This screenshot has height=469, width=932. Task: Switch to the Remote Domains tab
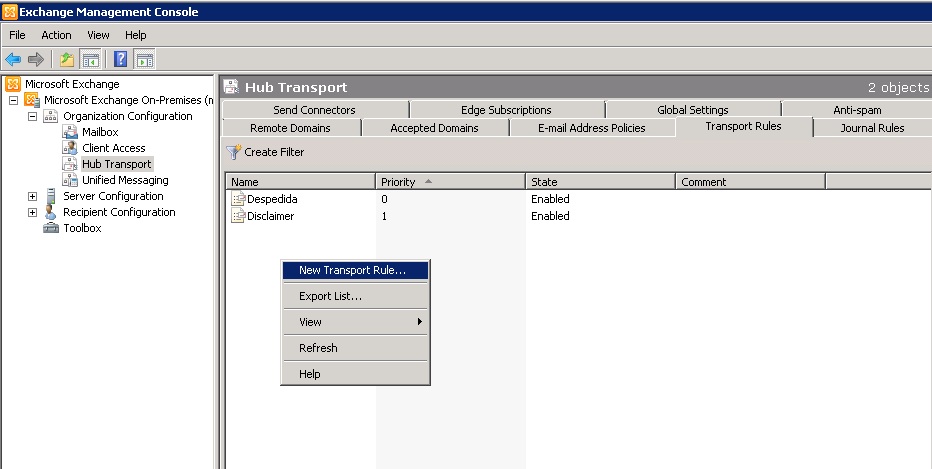tap(291, 128)
